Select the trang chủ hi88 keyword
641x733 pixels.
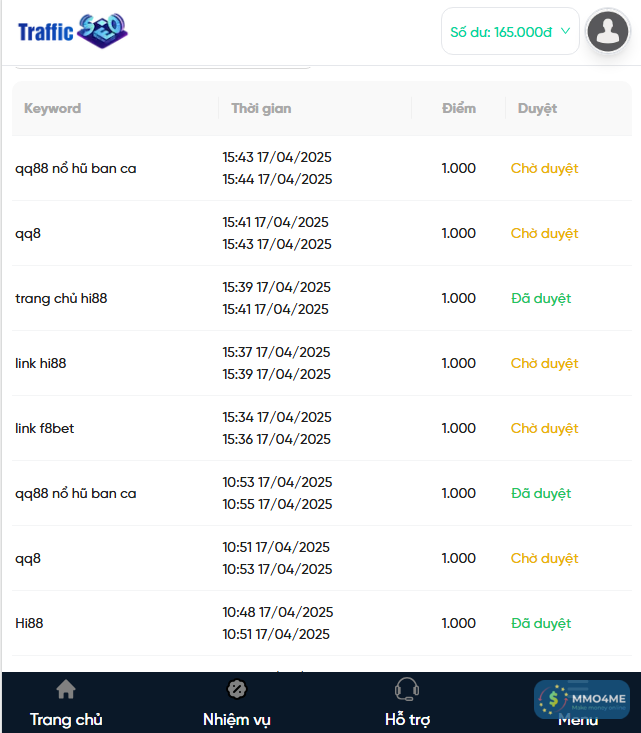pos(61,298)
